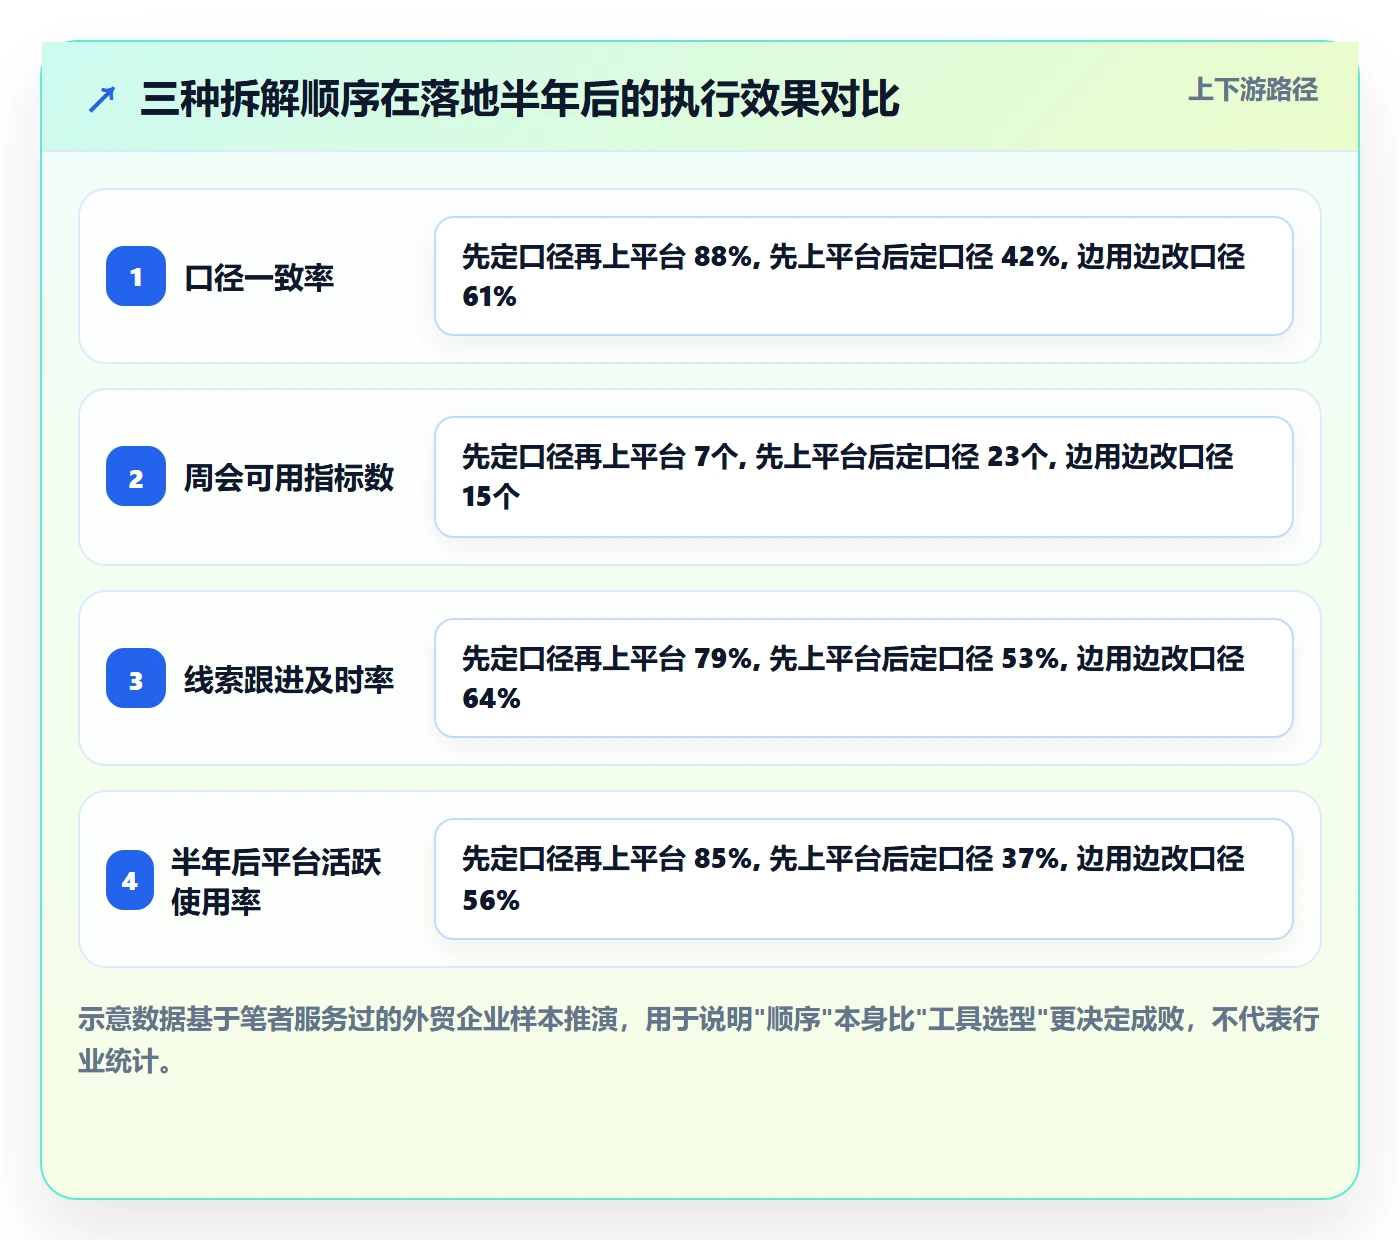Click the value box containing 88%, 42% and 61%
This screenshot has width=1400, height=1240.
[864, 276]
